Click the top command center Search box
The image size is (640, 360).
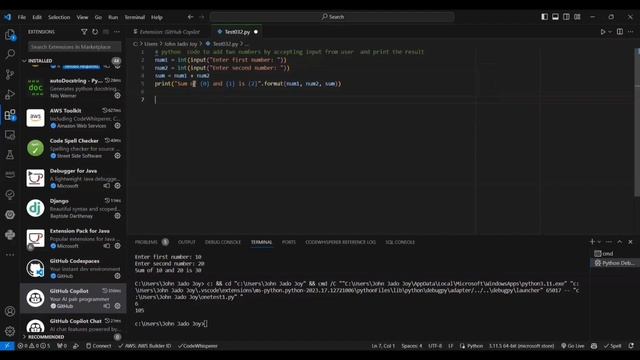click(332, 17)
